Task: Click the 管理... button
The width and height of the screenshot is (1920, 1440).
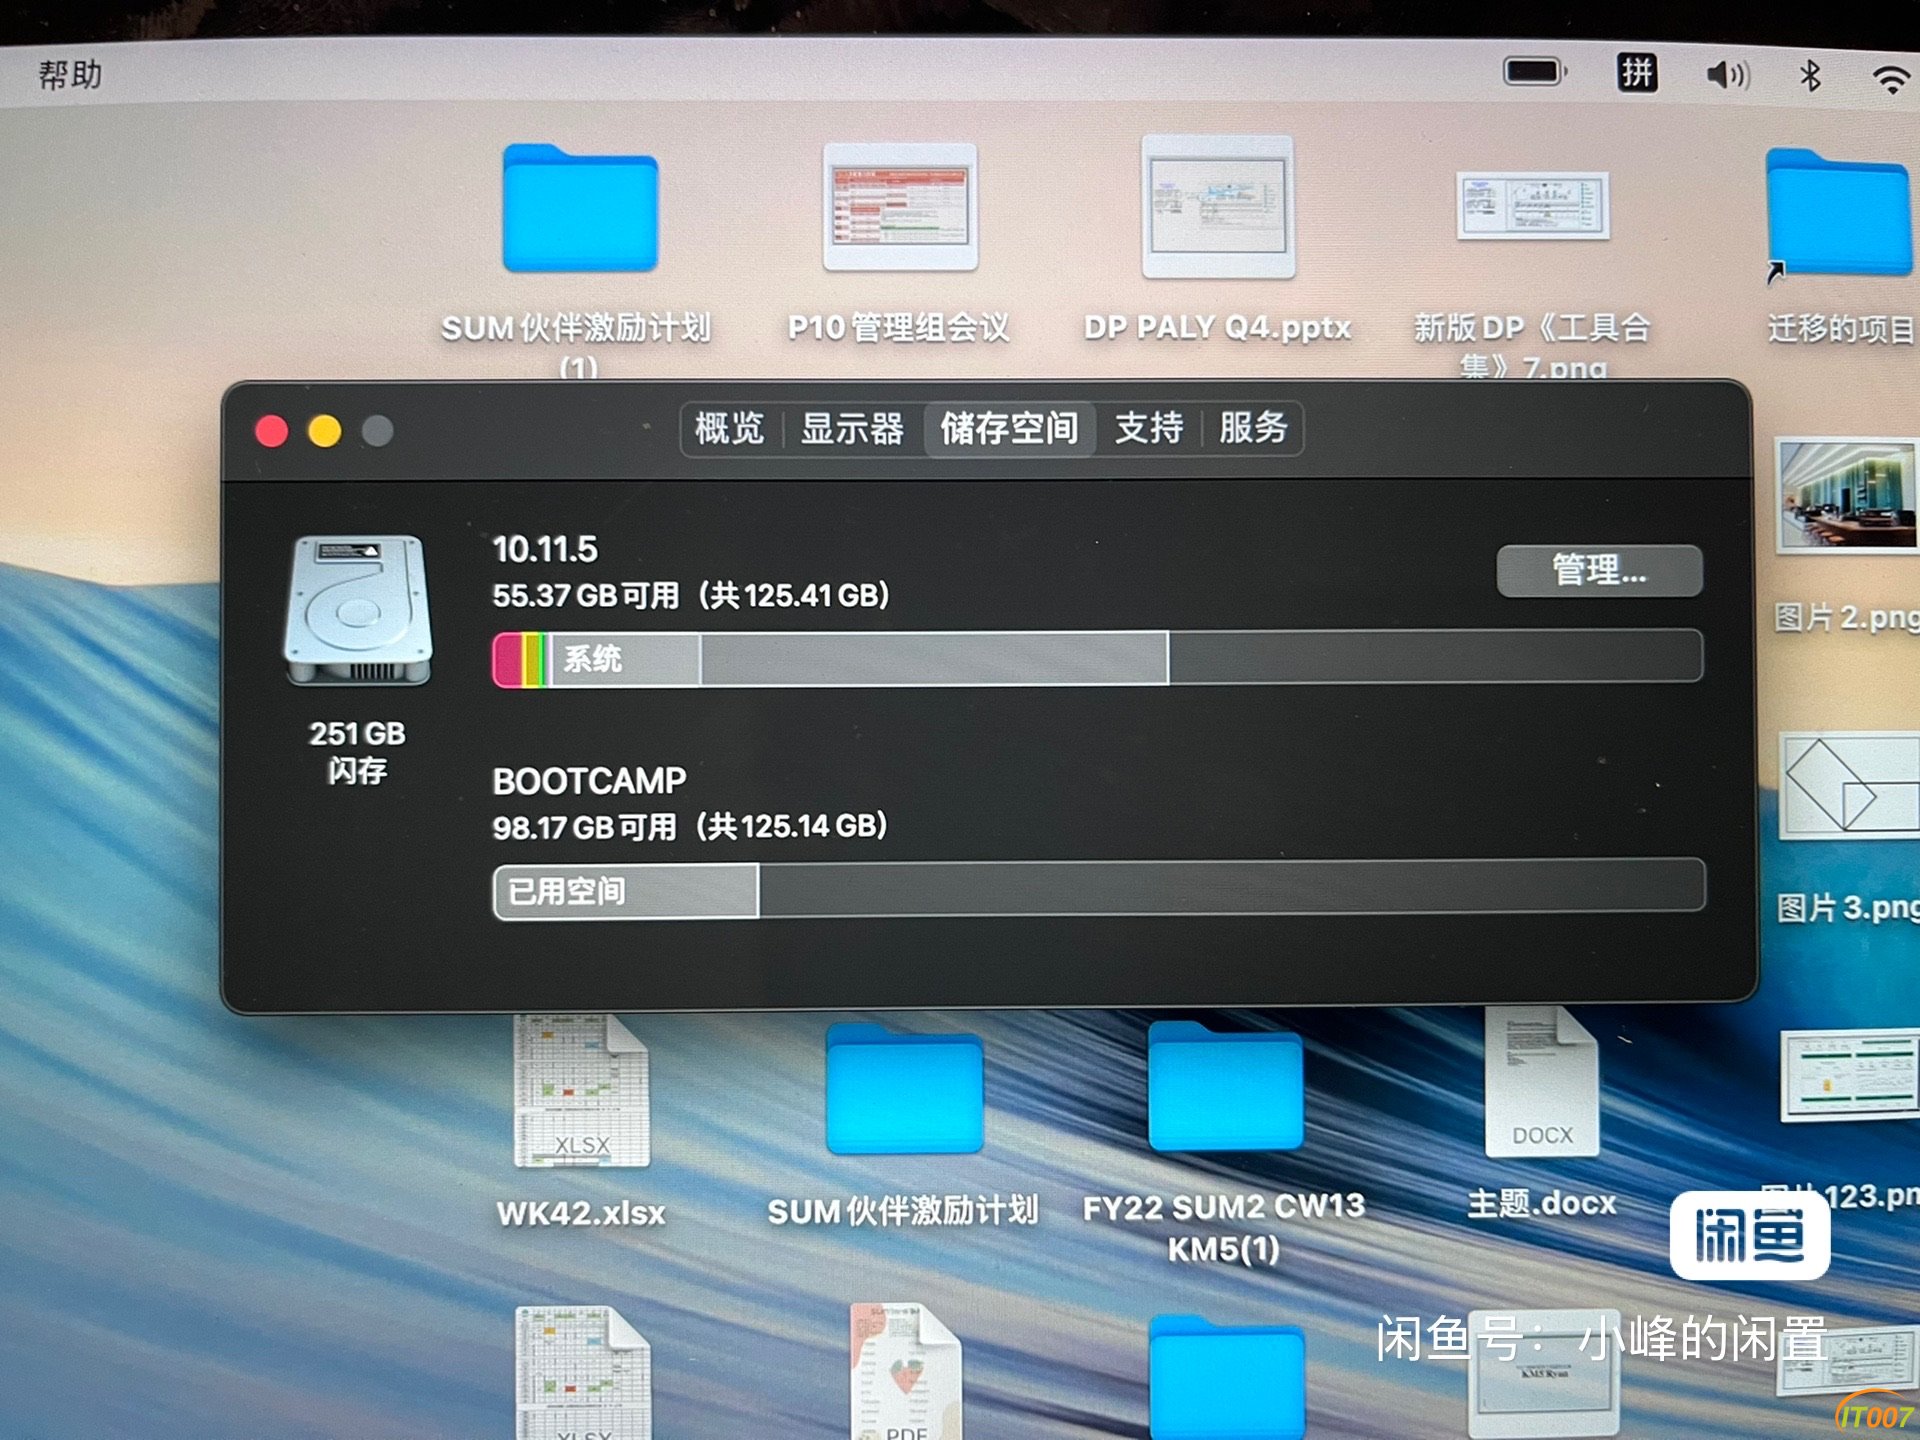Action: click(1599, 571)
